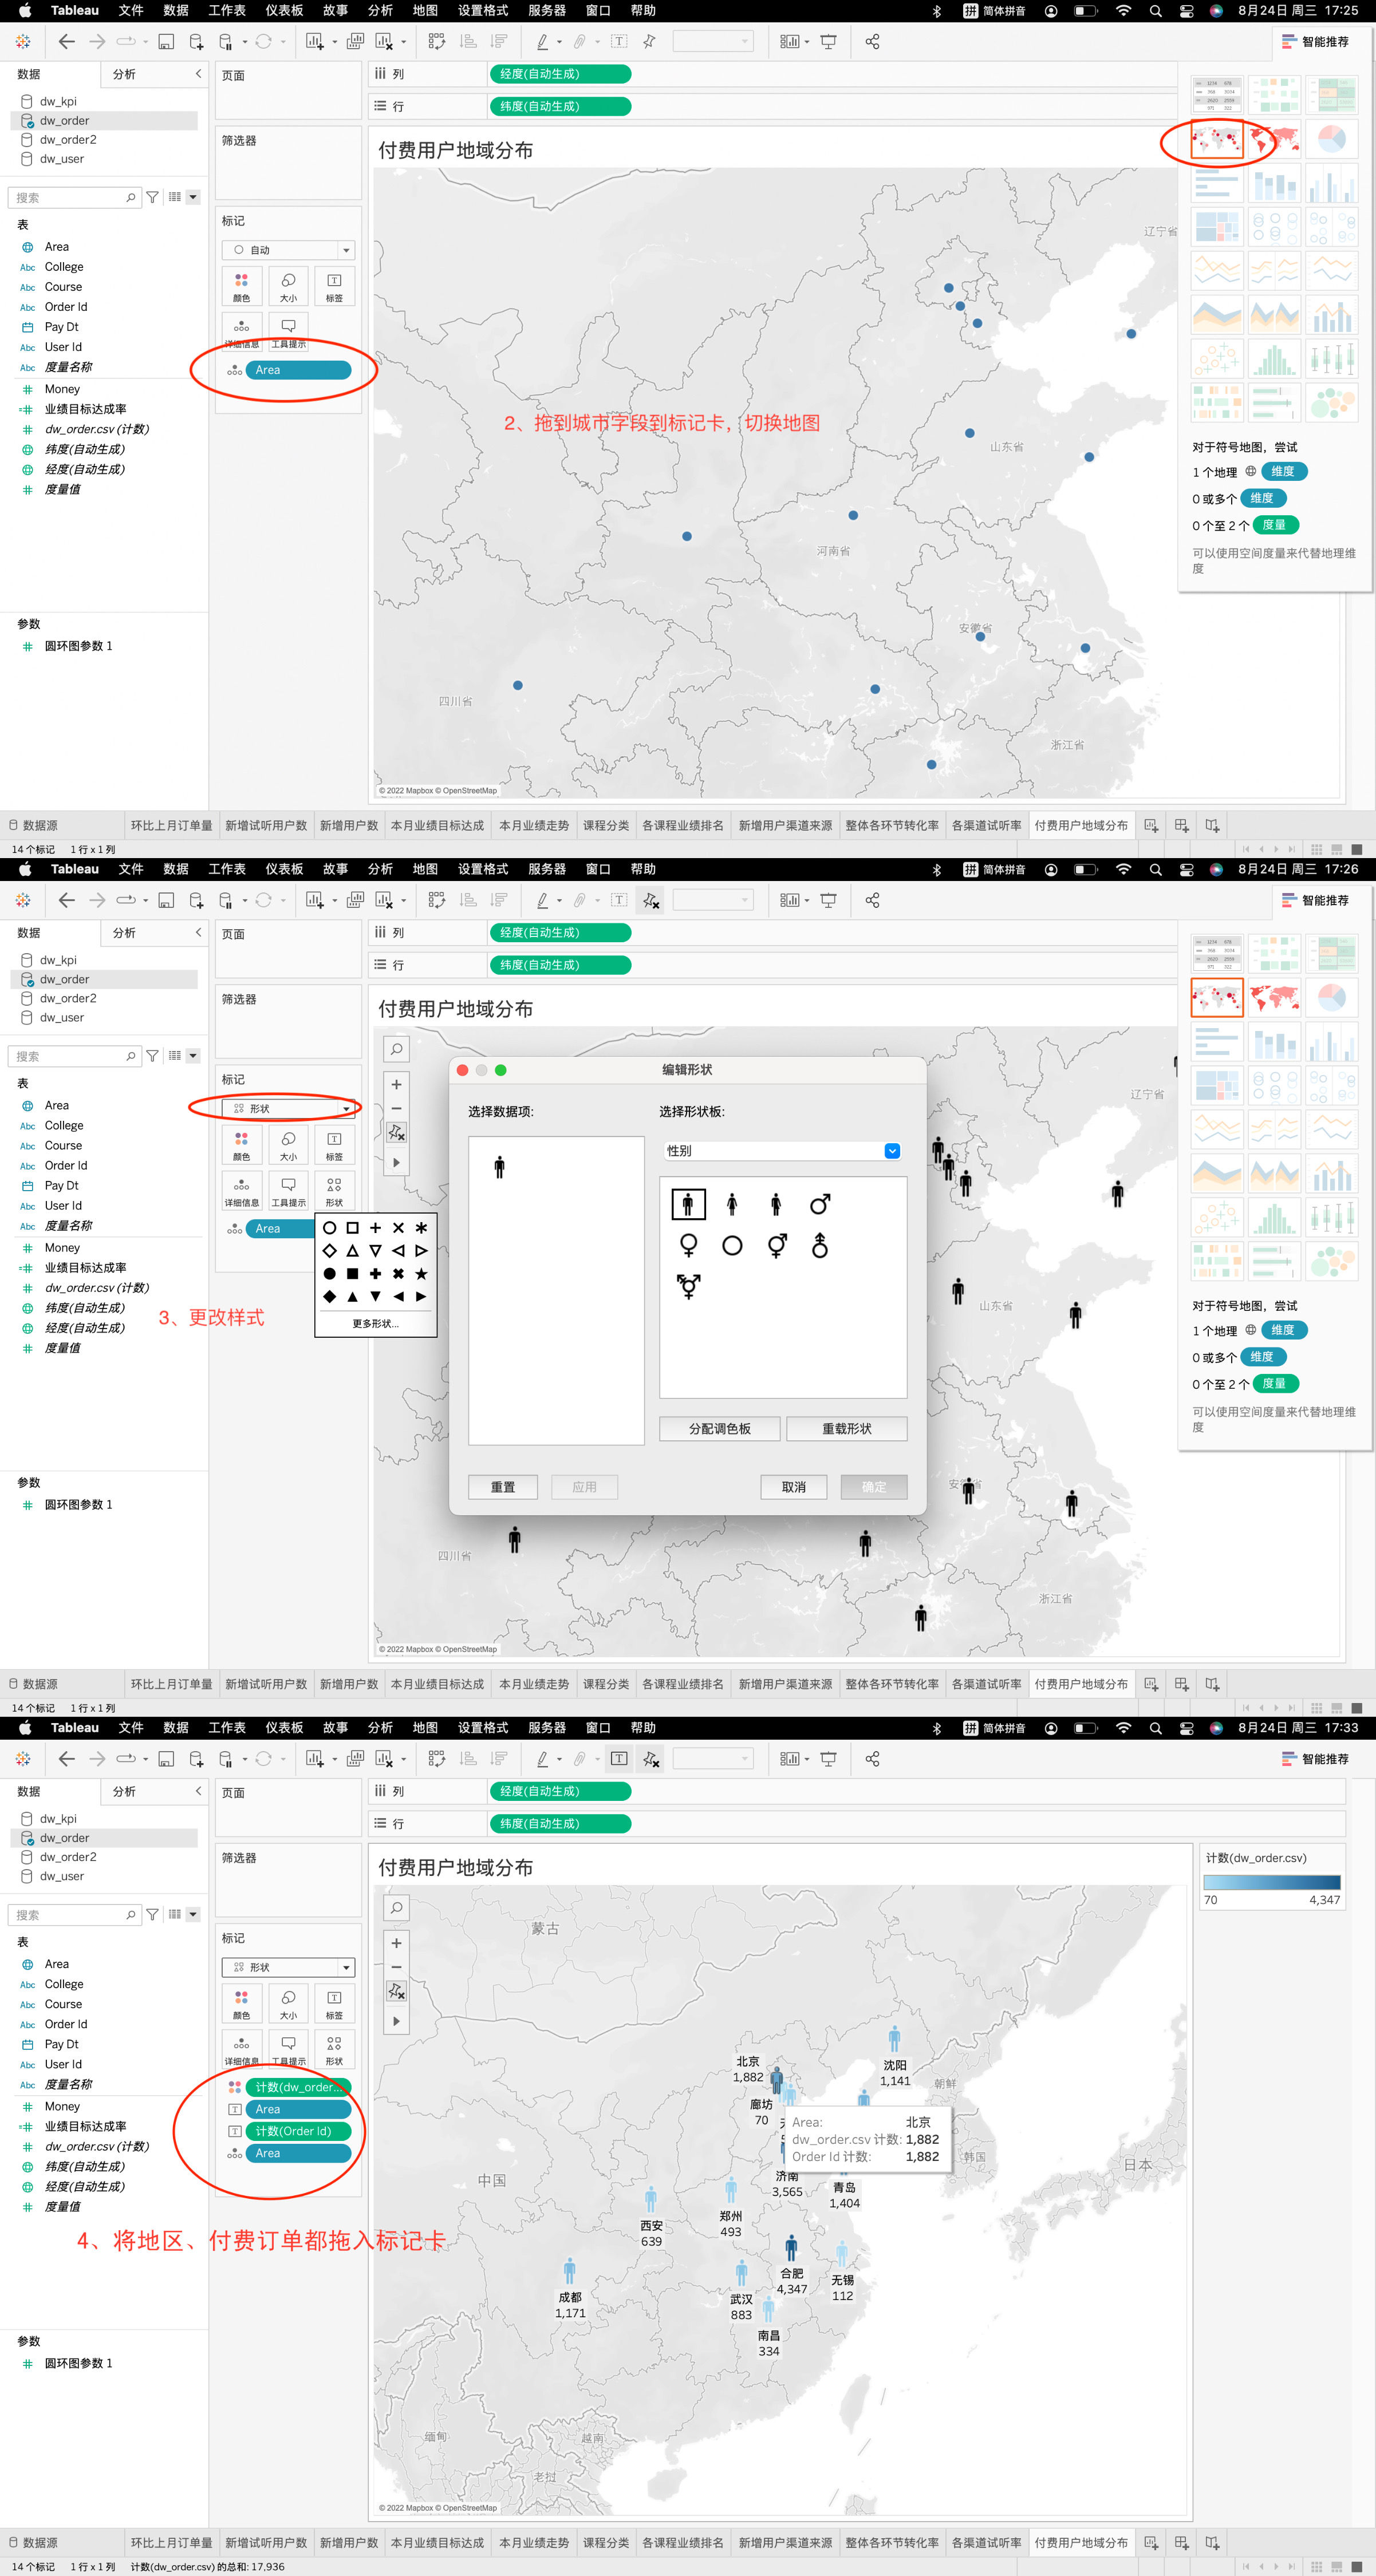Click the 工具提示 marks button in the 17:25 window

288,332
